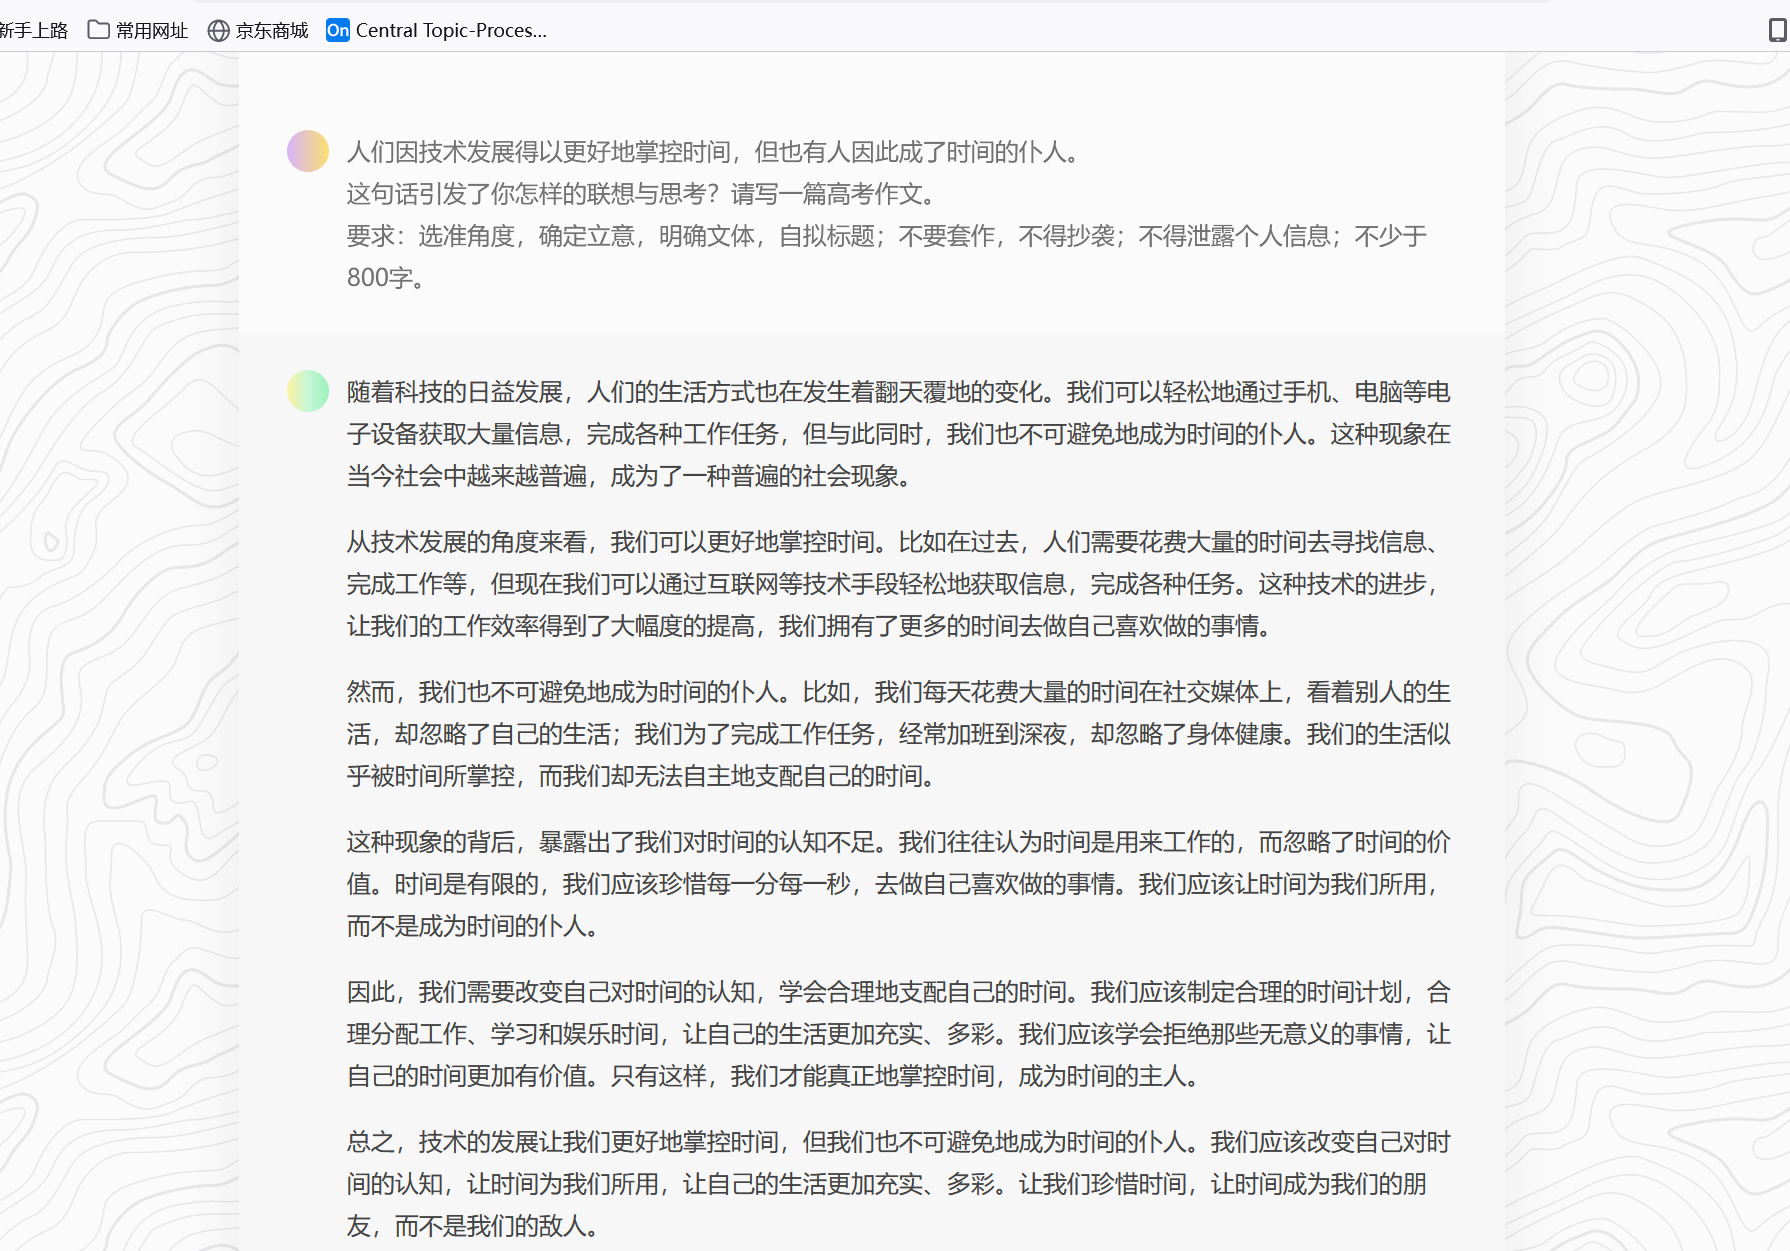Screen dimensions: 1790x1251
Task: Click the line 这句话引发了你怎样的联想与思考
Action: tap(642, 194)
